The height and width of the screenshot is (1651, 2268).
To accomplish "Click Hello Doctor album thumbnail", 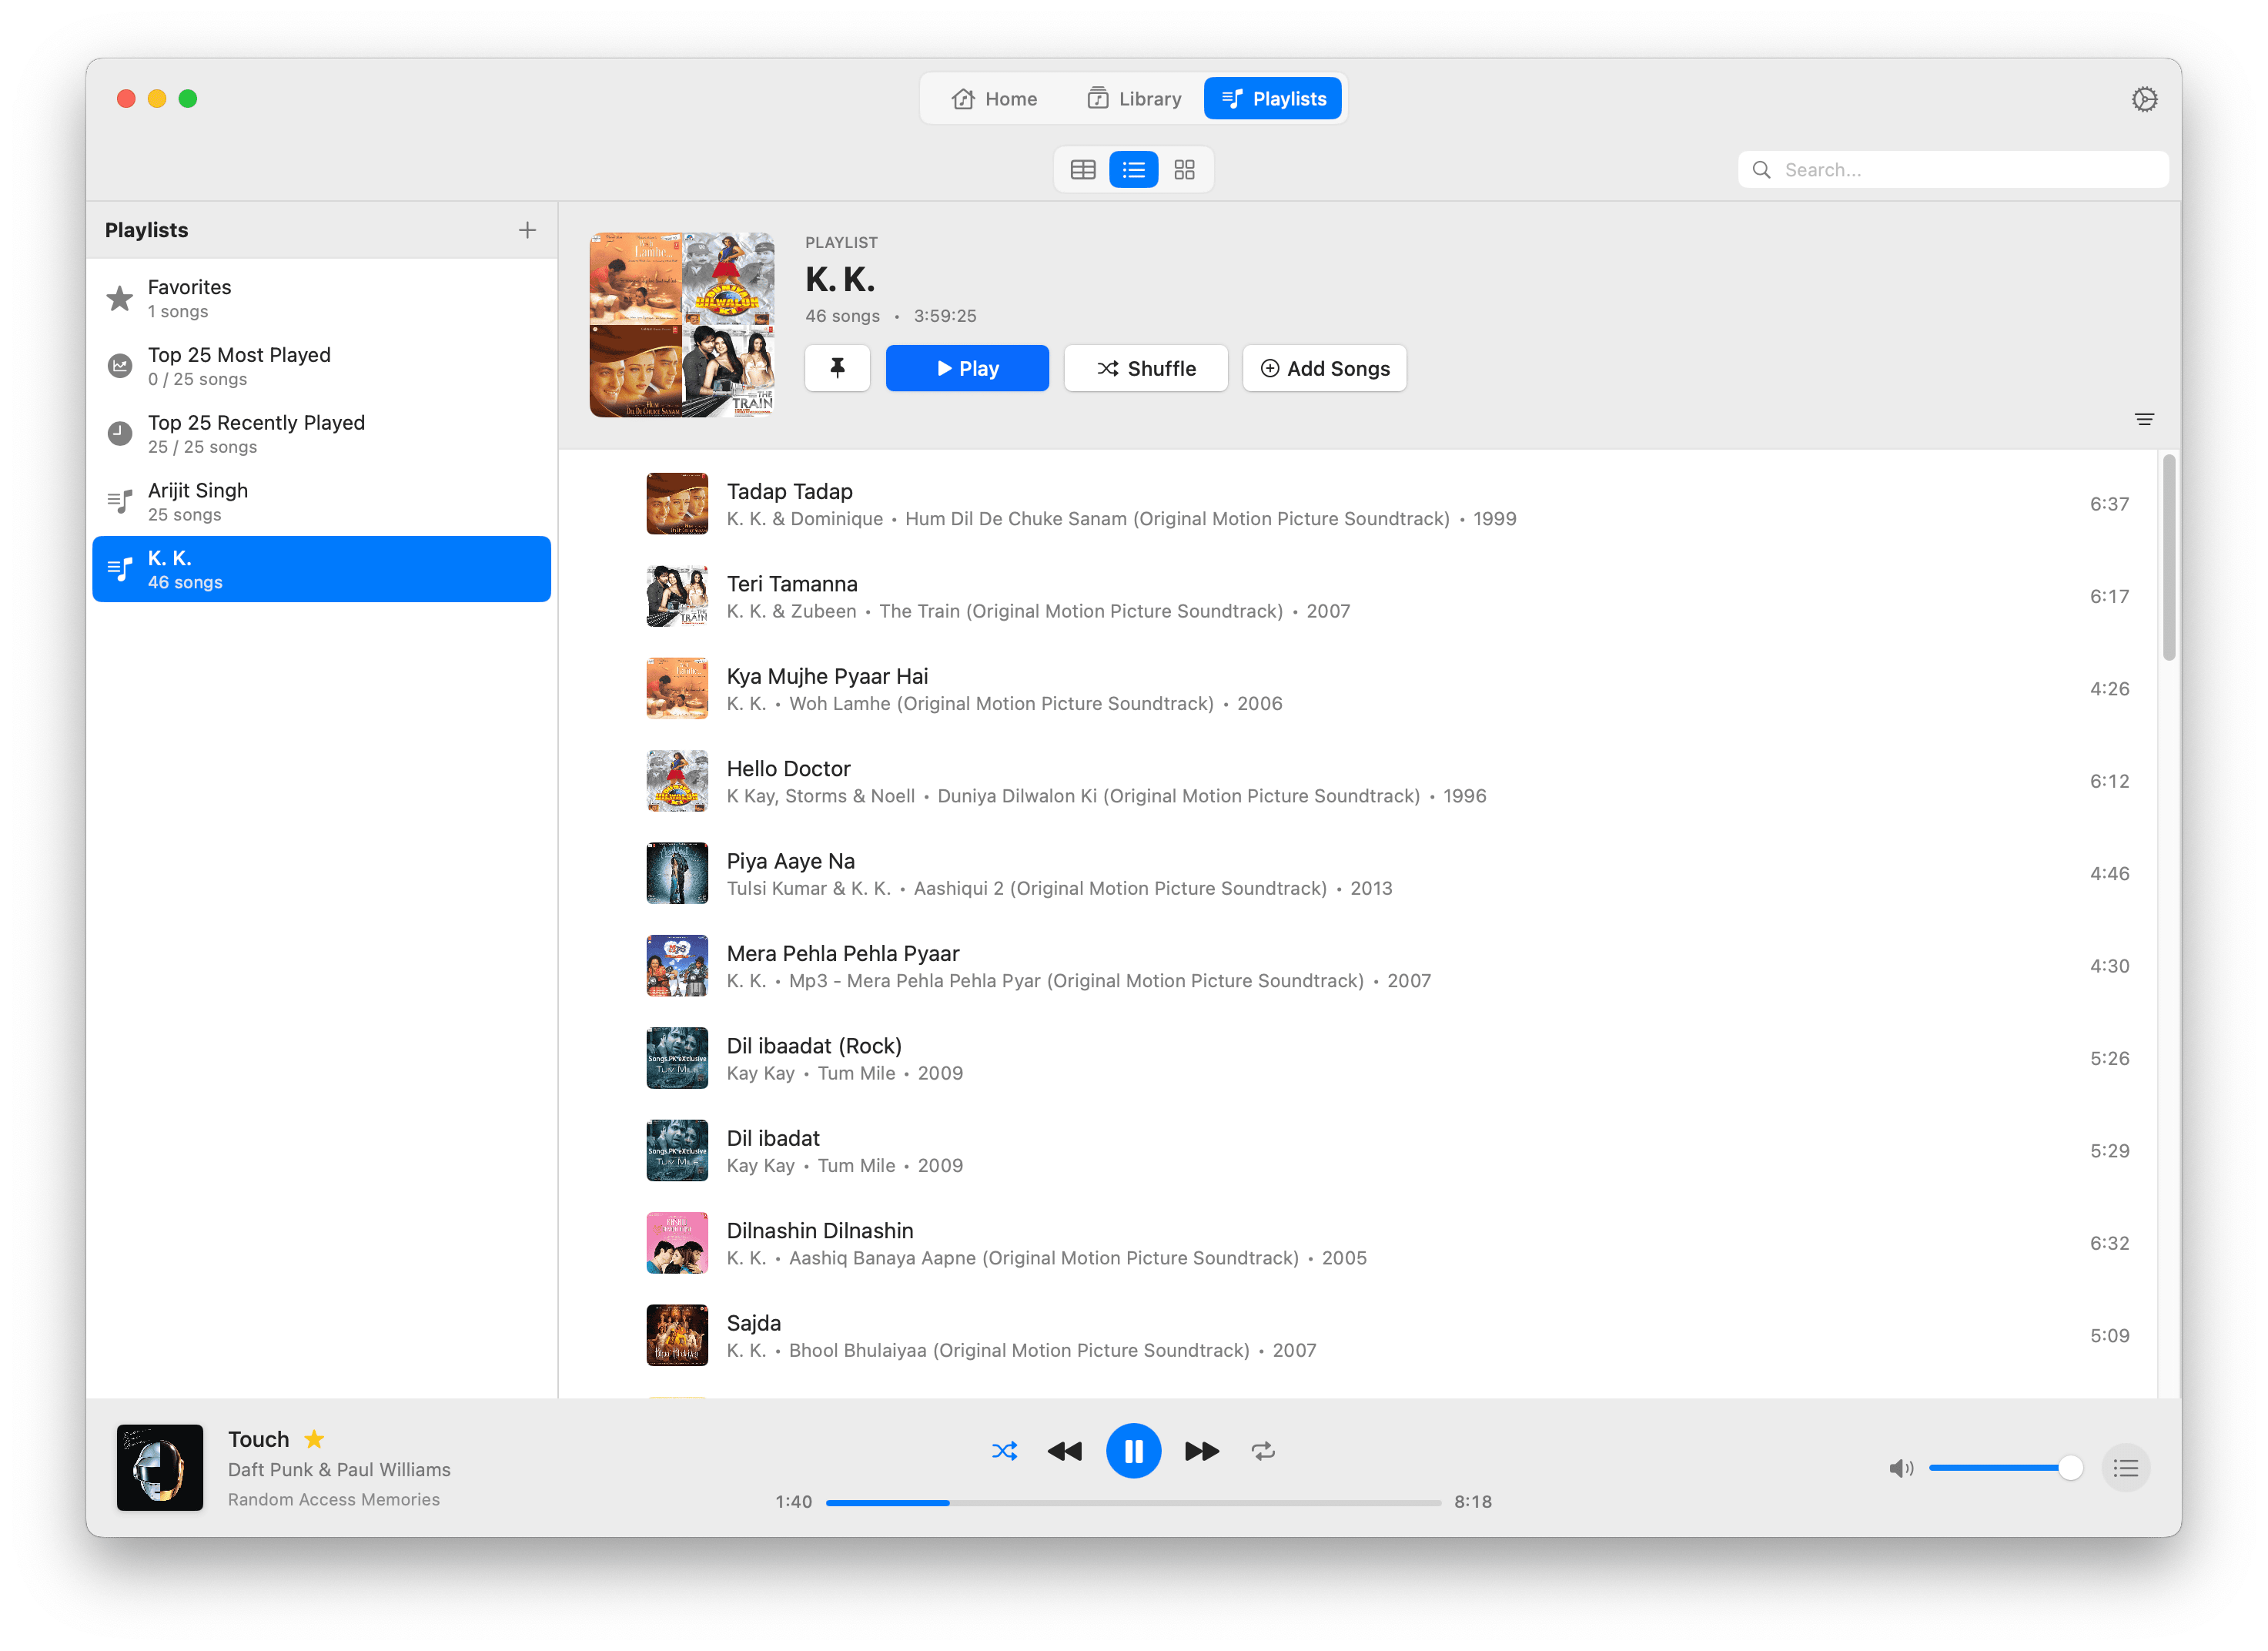I will tap(677, 781).
